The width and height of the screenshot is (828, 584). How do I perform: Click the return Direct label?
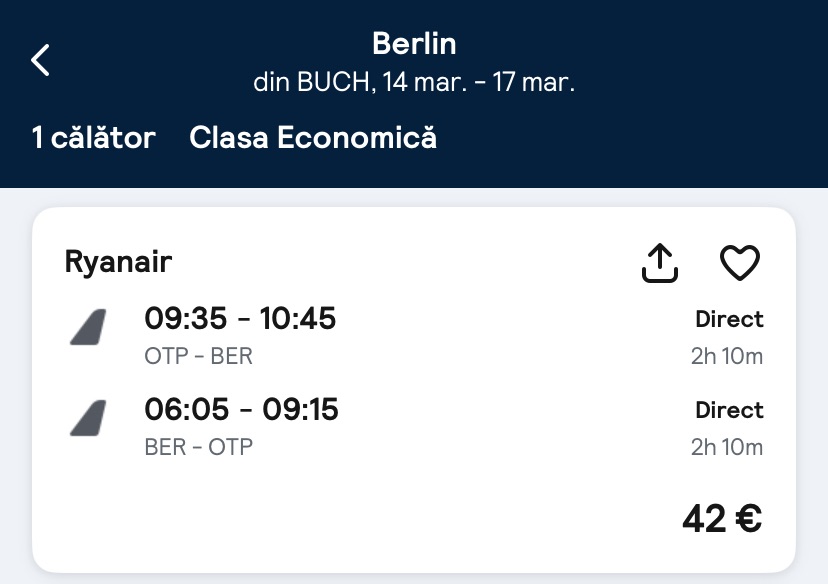click(729, 410)
